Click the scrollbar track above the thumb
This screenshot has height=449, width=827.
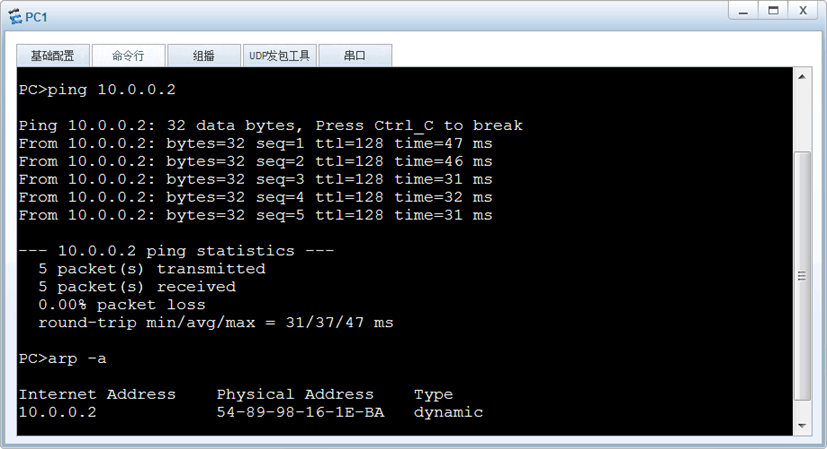click(x=802, y=119)
